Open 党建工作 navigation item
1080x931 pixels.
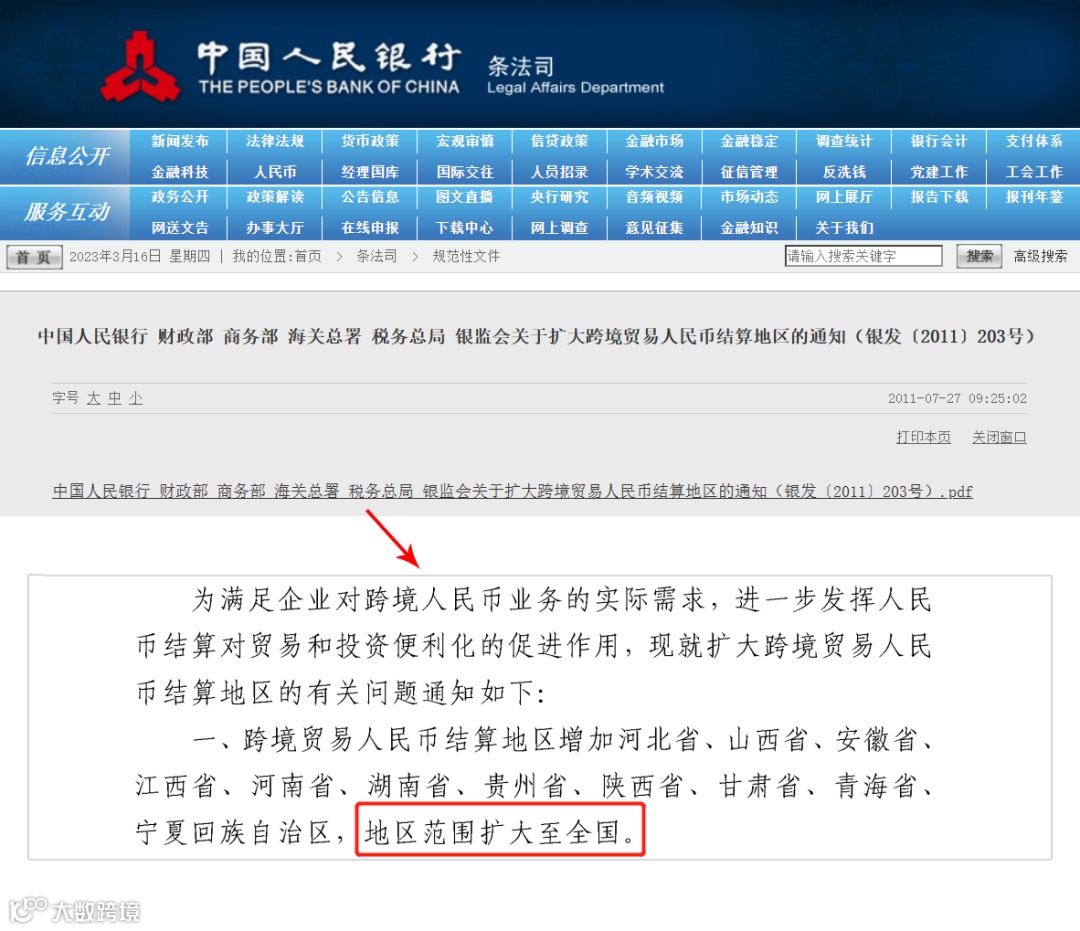(x=939, y=171)
